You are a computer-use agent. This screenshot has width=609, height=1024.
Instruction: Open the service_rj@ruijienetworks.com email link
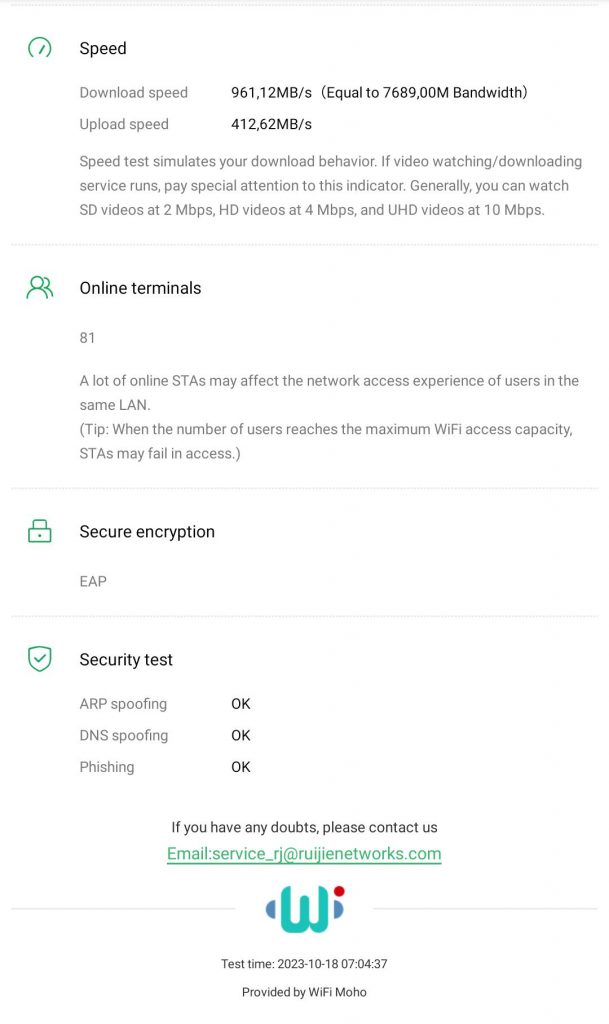click(304, 854)
